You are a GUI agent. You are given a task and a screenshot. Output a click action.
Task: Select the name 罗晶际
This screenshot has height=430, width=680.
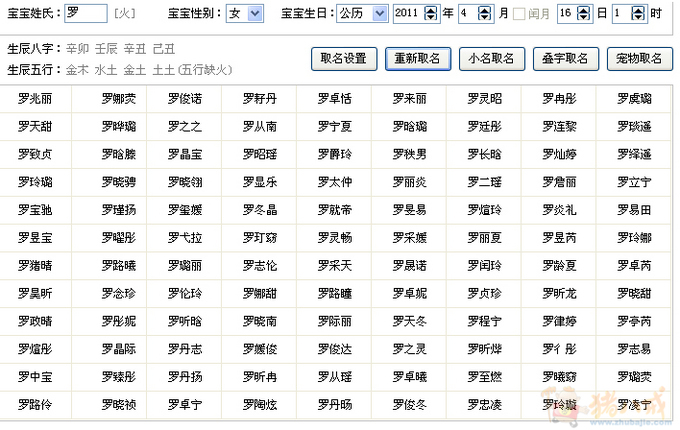[118, 349]
